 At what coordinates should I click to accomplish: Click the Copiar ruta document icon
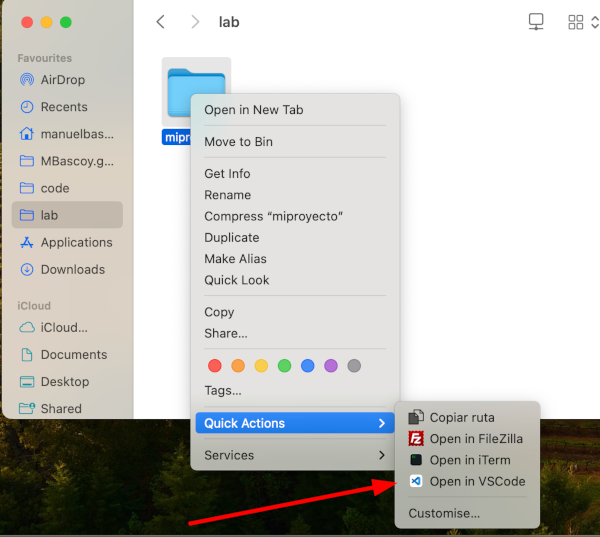(416, 417)
